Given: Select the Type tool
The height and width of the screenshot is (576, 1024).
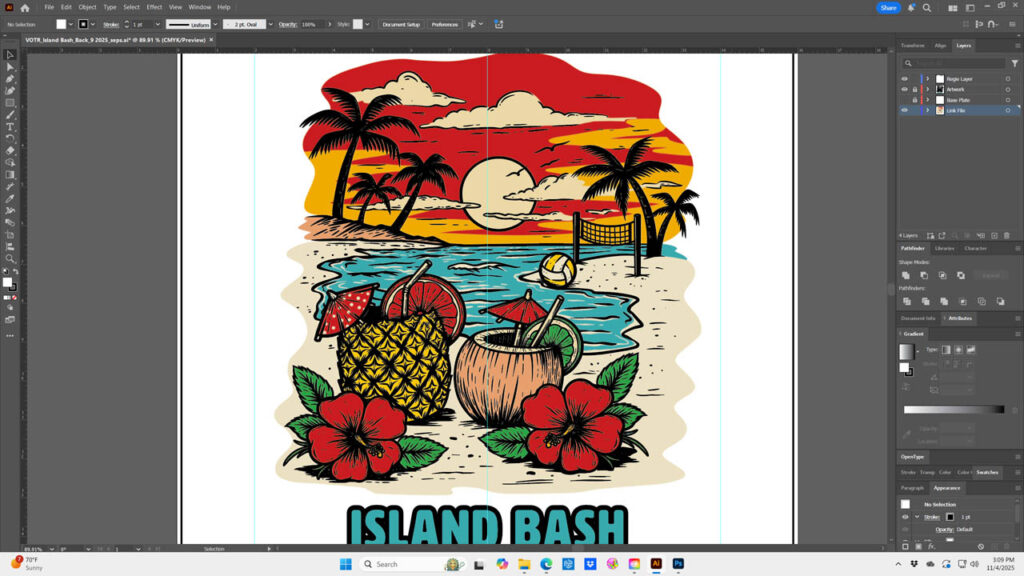Looking at the screenshot, I should pos(10,127).
